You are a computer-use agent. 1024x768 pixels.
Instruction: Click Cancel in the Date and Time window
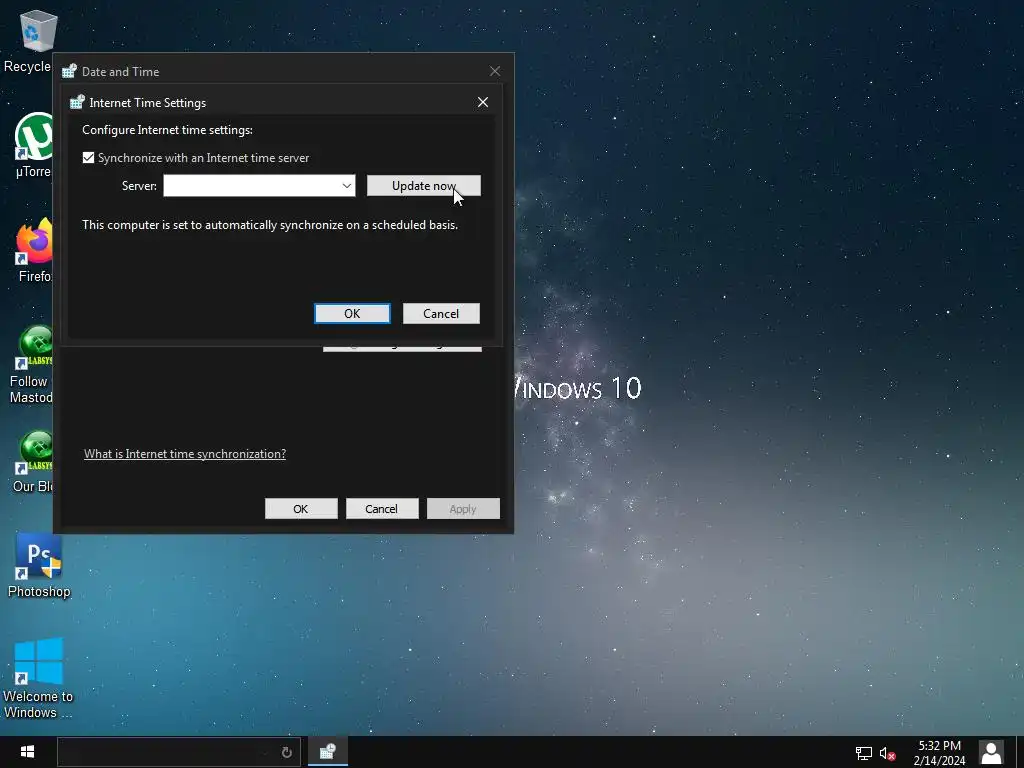point(381,509)
